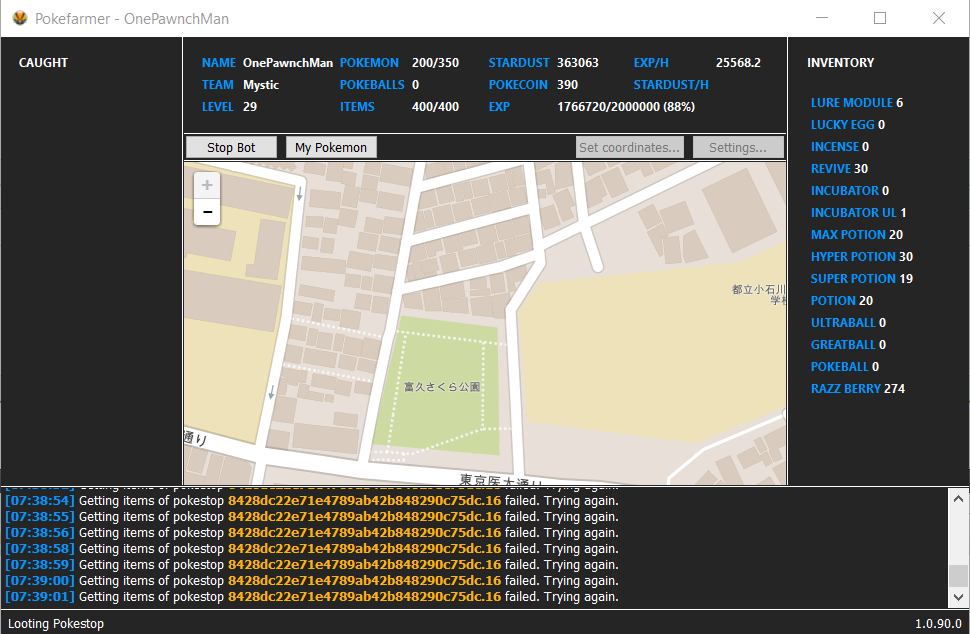
Task: Click the POKEBALL 0 inventory entry
Action: click(844, 367)
